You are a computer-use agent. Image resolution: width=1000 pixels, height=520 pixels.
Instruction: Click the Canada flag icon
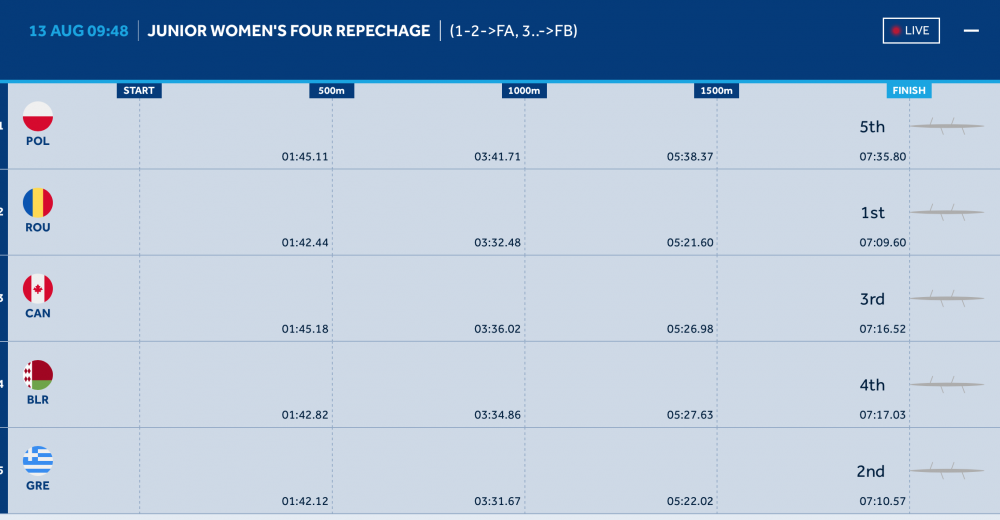(x=38, y=289)
